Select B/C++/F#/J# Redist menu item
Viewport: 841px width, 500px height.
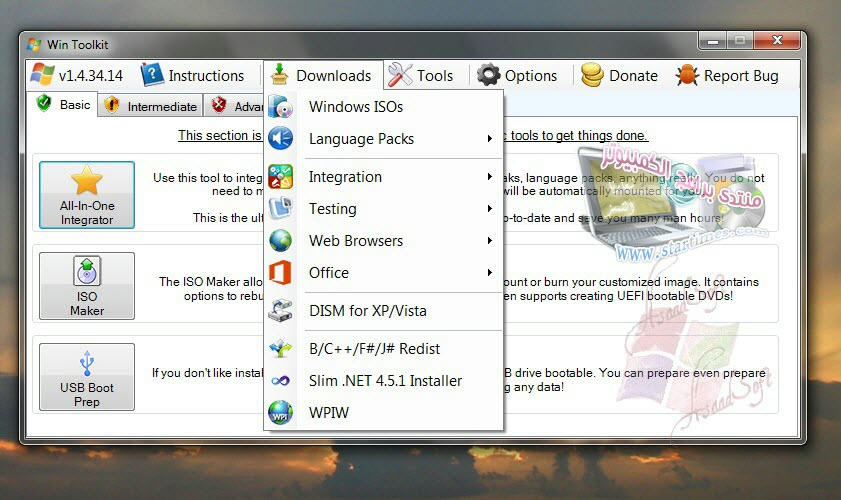pyautogui.click(x=383, y=349)
